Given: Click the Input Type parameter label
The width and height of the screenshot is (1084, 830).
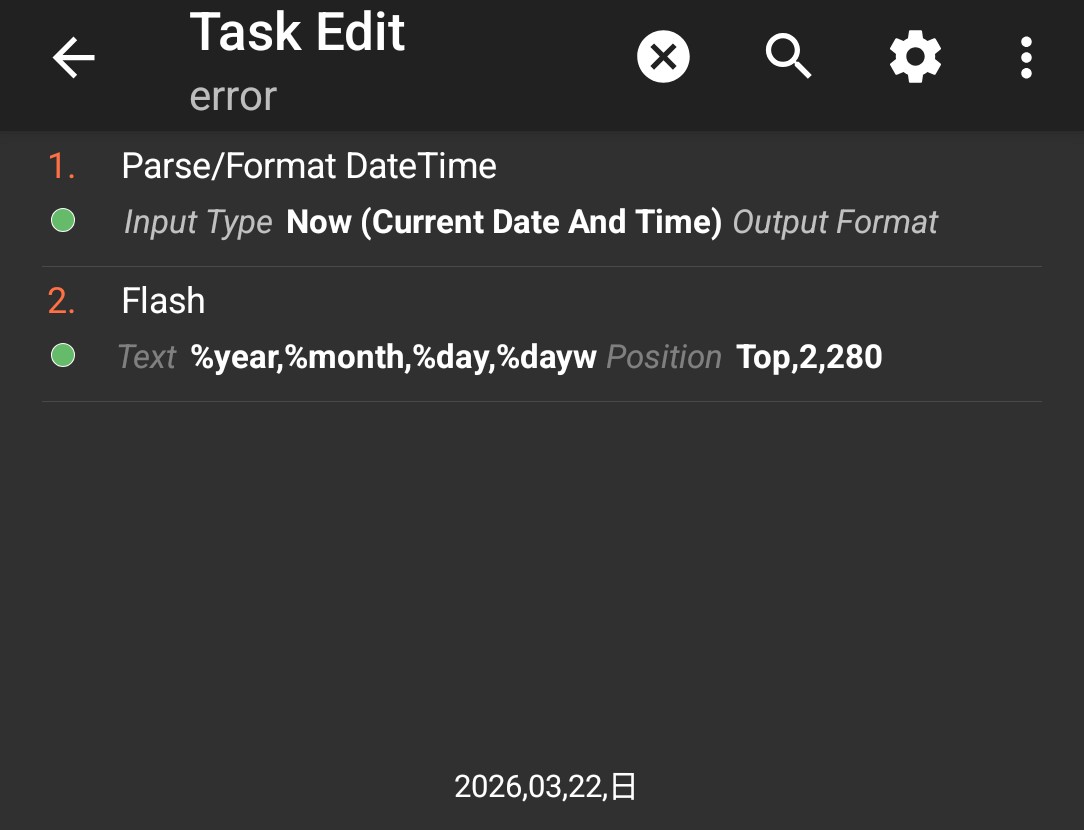Looking at the screenshot, I should (198, 223).
